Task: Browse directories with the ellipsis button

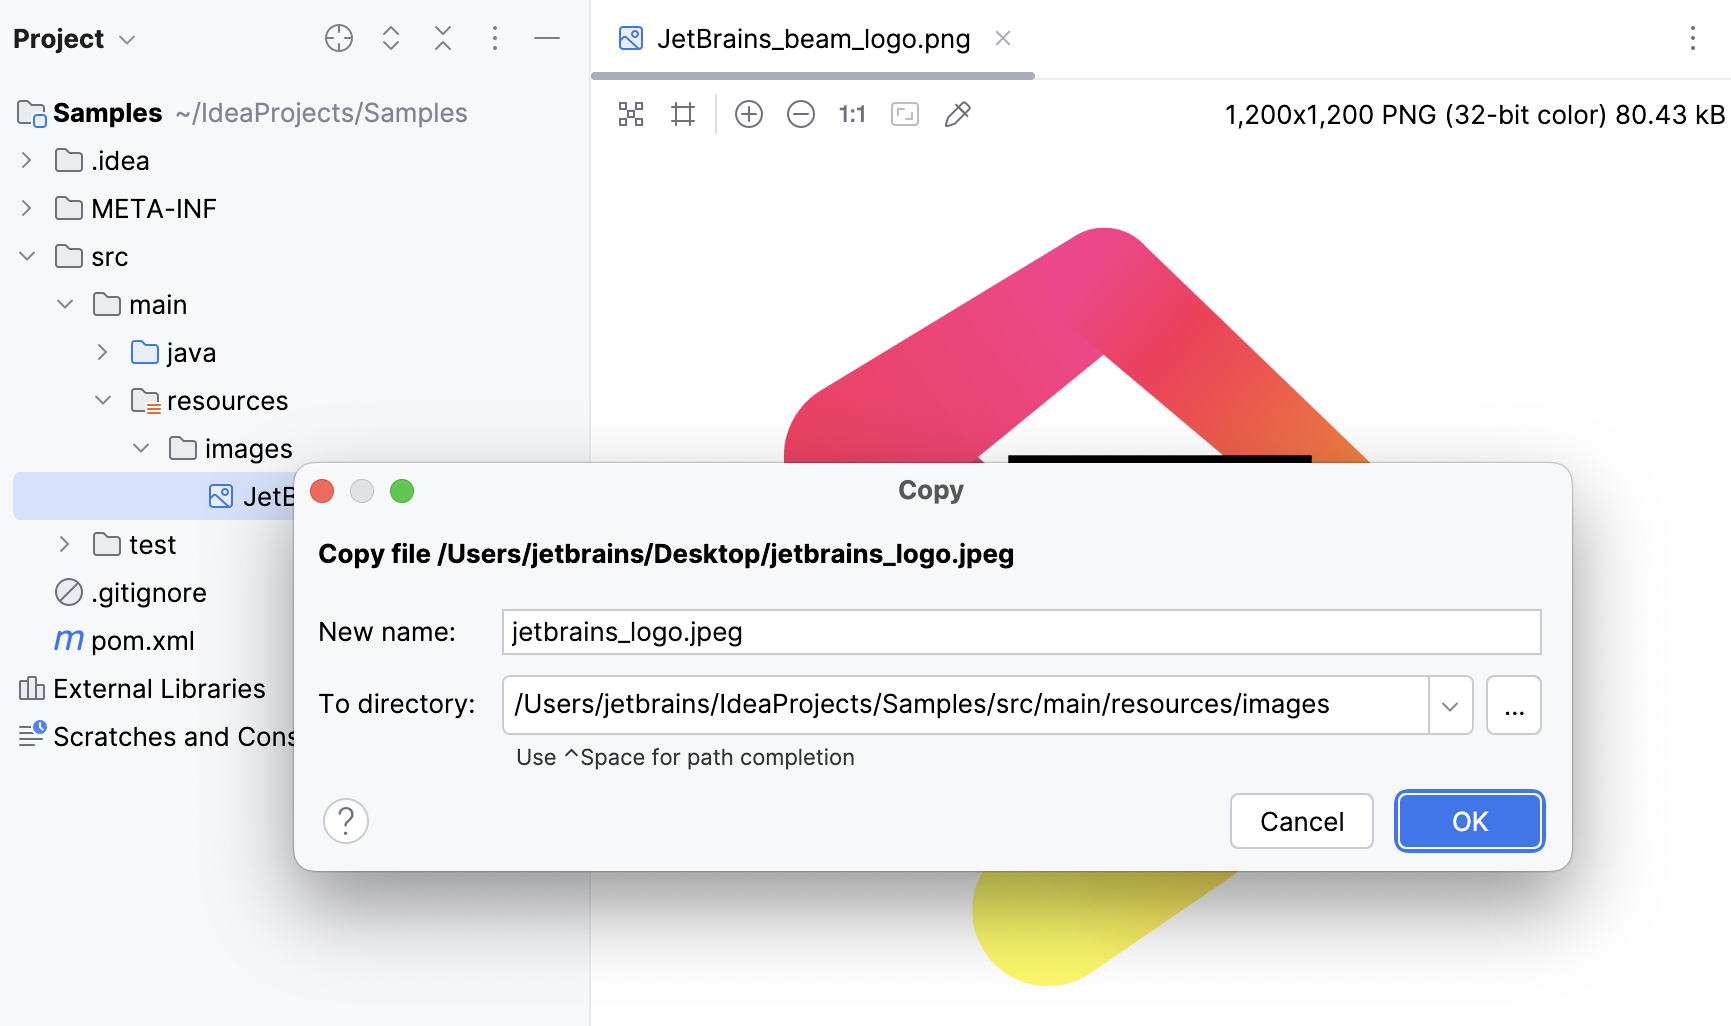Action: coord(1513,705)
